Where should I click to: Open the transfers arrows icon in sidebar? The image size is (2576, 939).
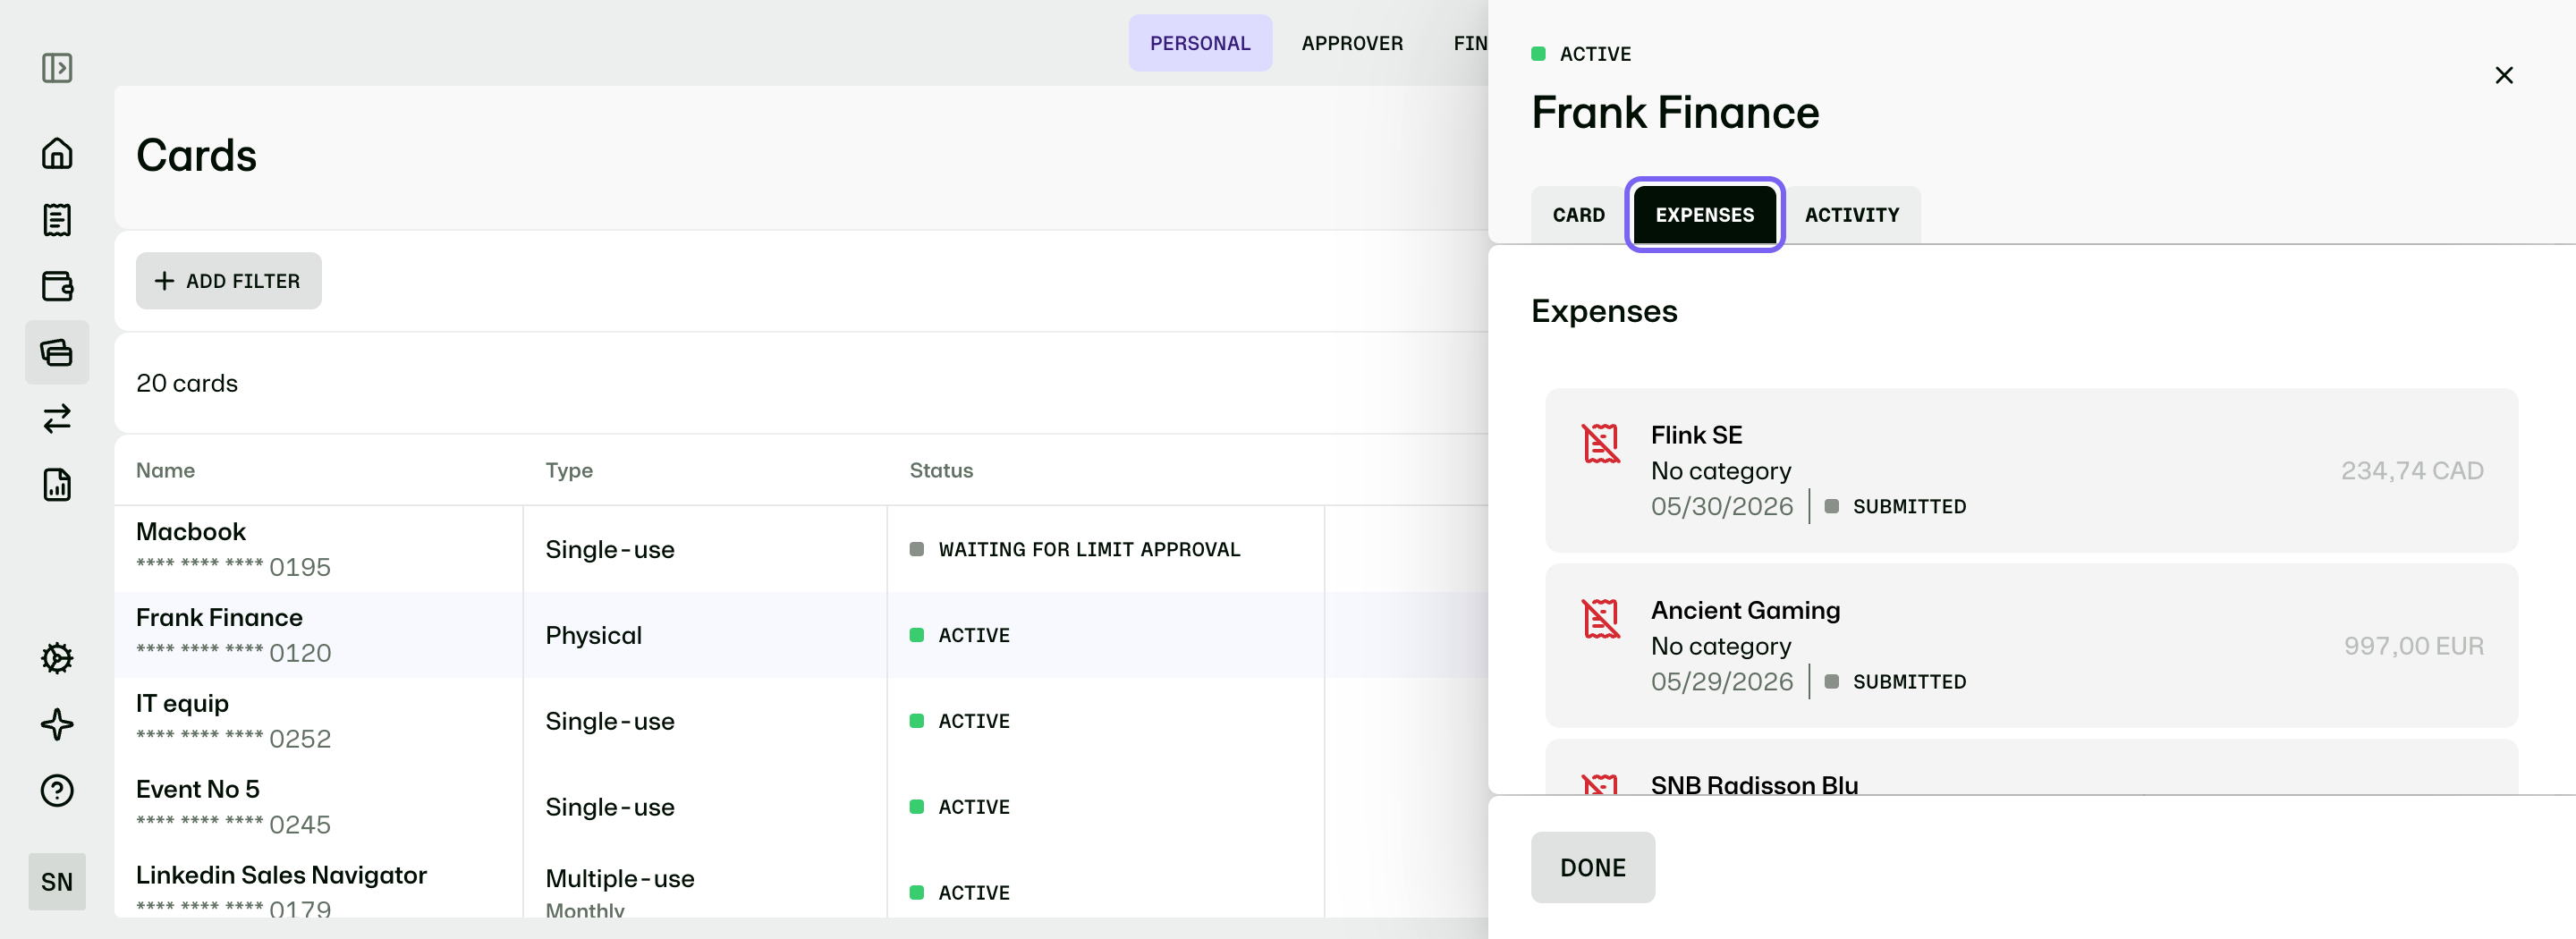point(57,418)
